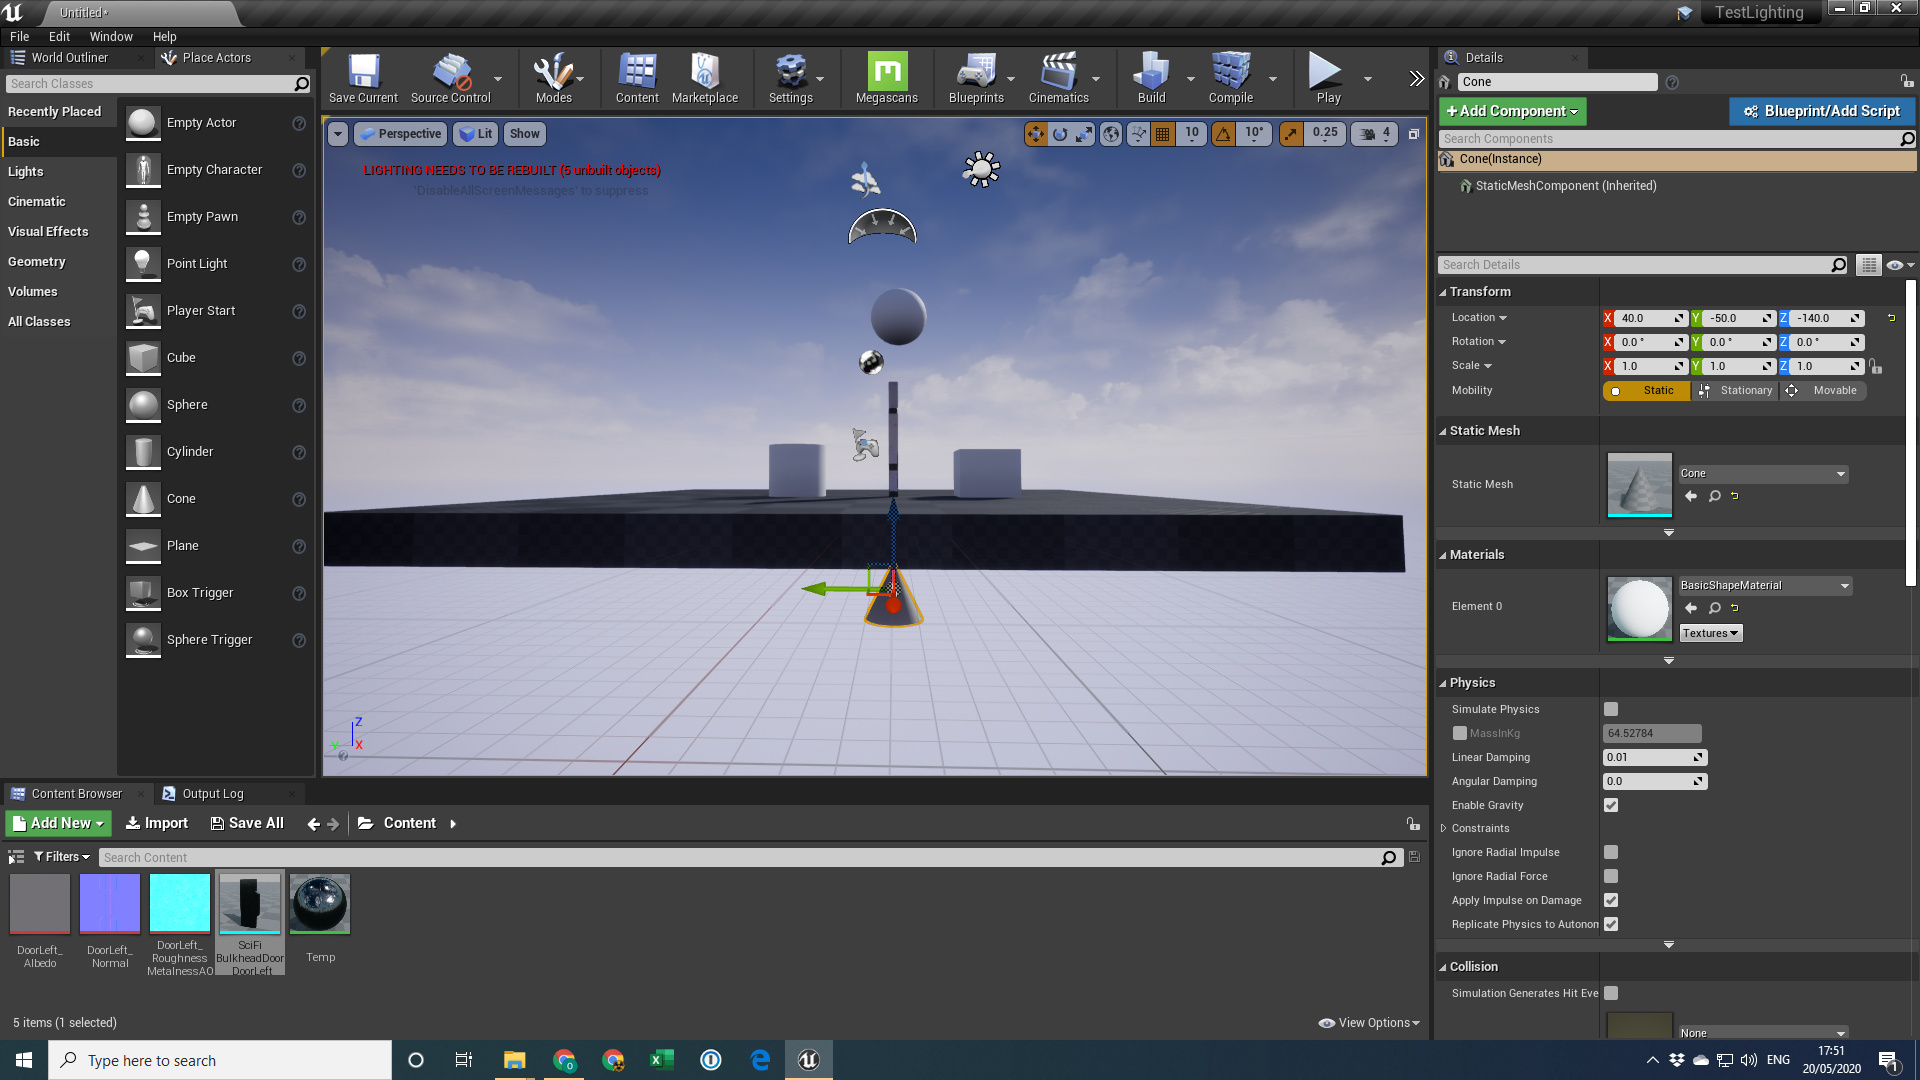Image resolution: width=1920 pixels, height=1080 pixels.
Task: Collapse the Transform section in Details
Action: pyautogui.click(x=1443, y=291)
